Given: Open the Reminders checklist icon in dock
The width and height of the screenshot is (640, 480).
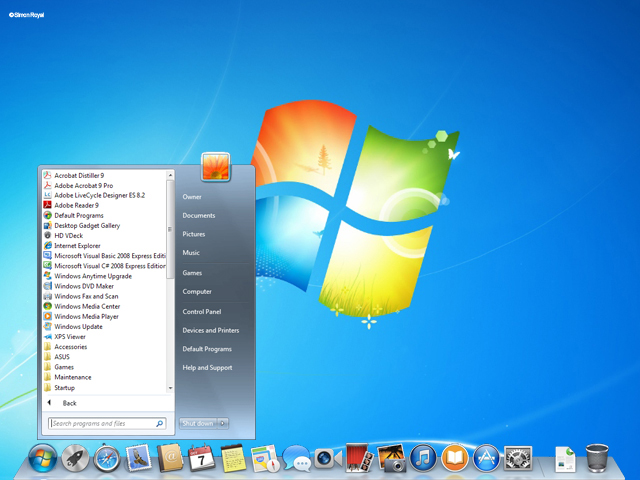Looking at the screenshot, I should tap(265, 459).
